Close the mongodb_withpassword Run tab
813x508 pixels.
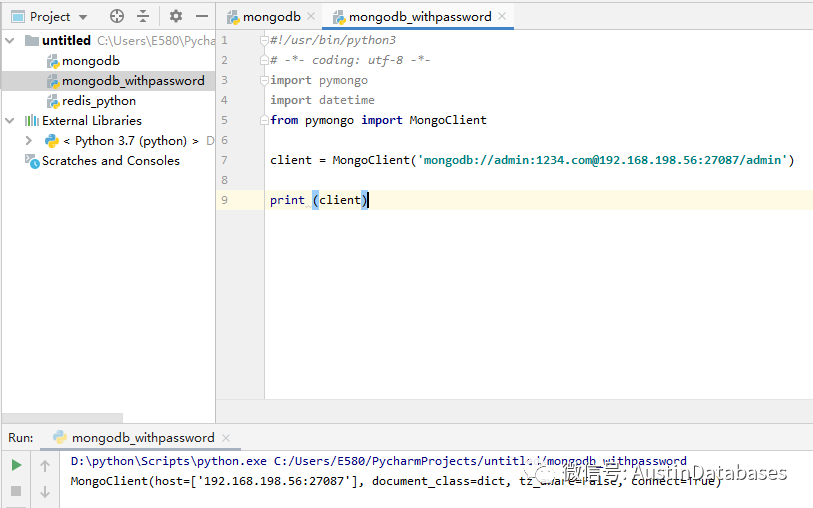[x=225, y=438]
